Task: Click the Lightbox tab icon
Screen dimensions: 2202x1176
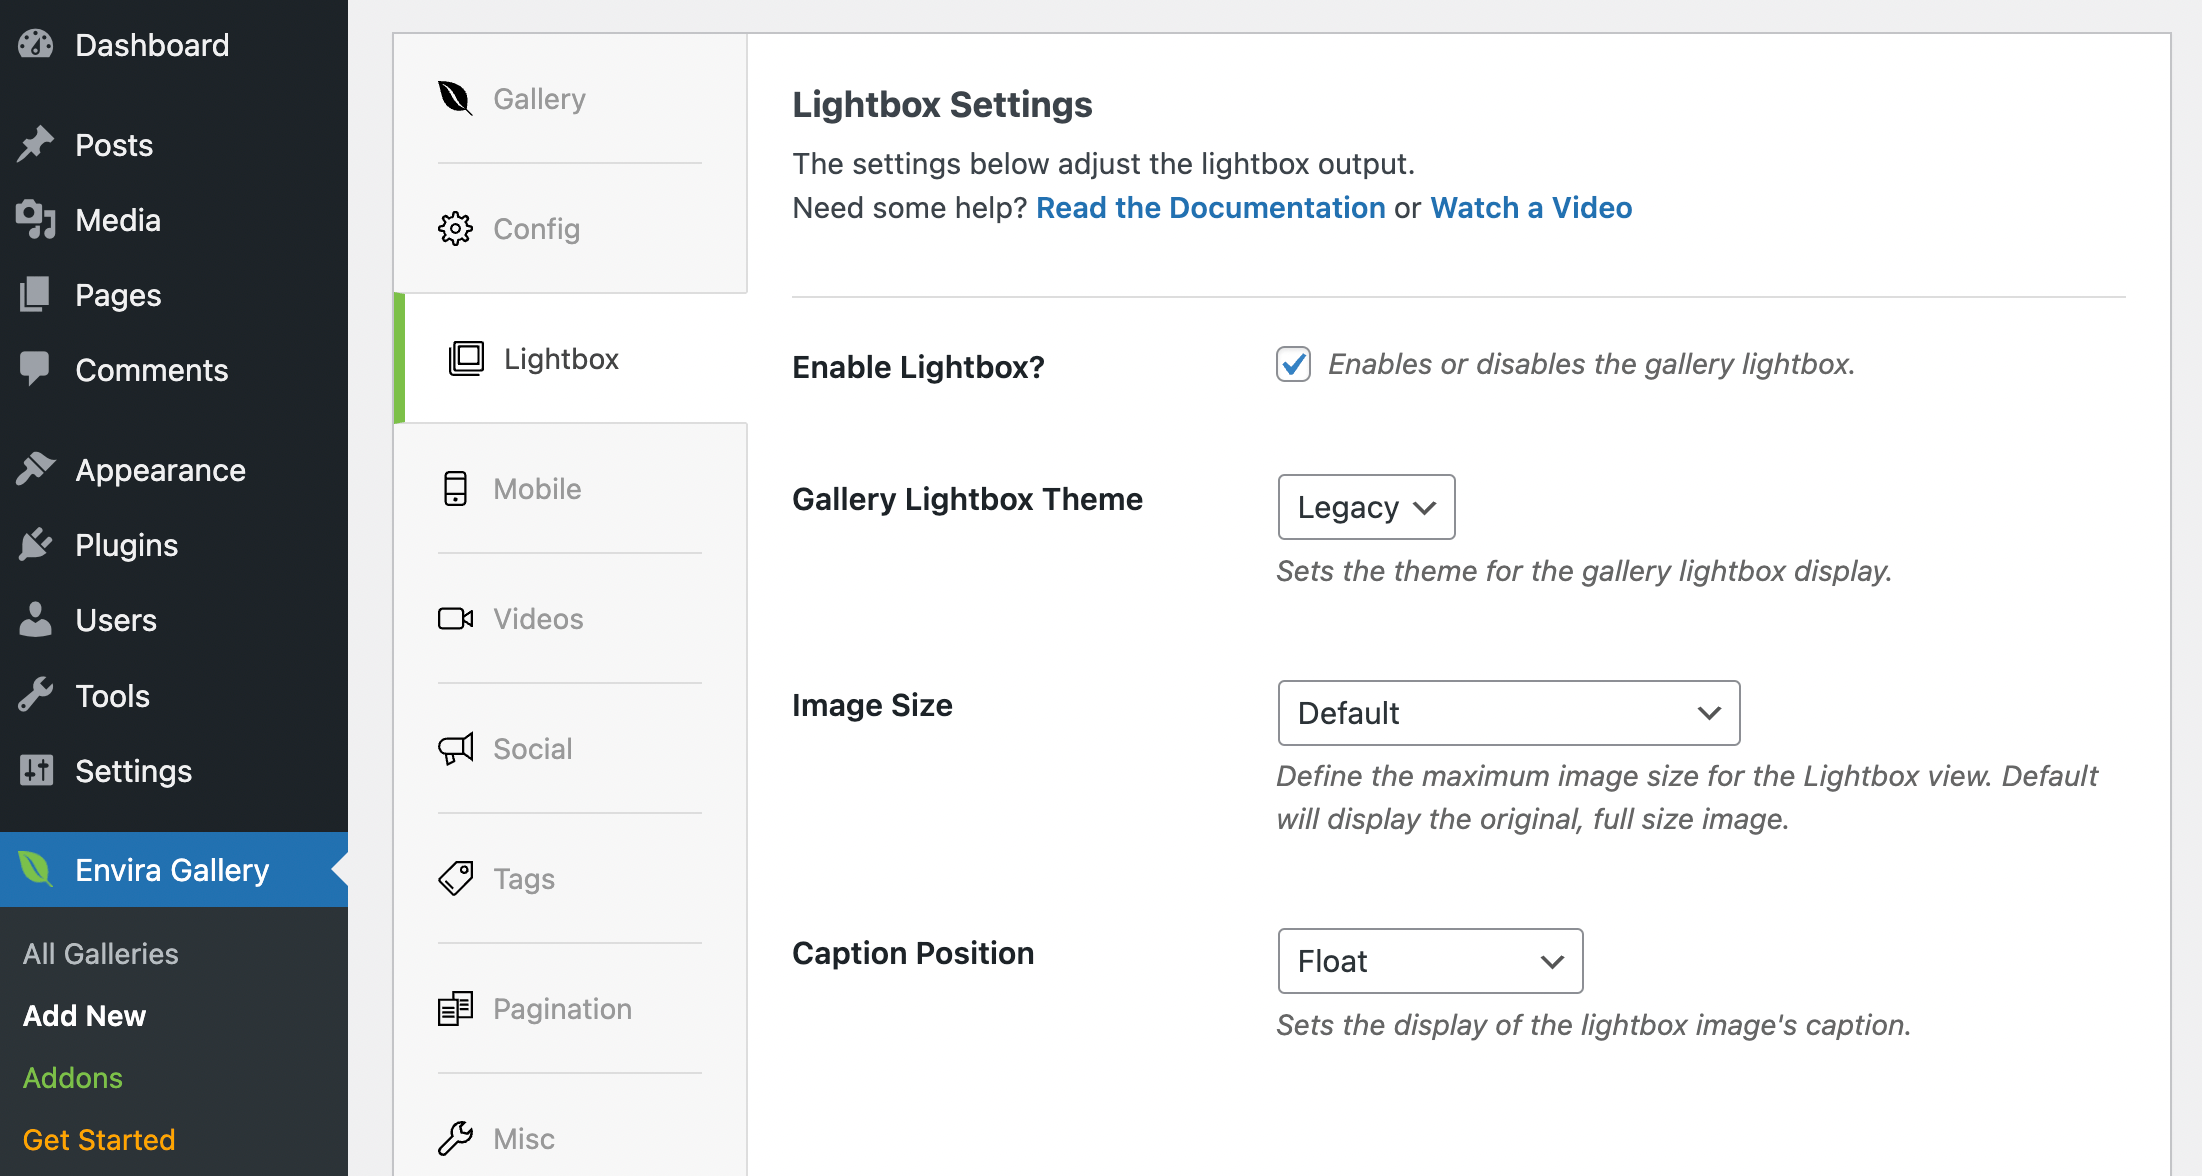Action: [x=466, y=358]
